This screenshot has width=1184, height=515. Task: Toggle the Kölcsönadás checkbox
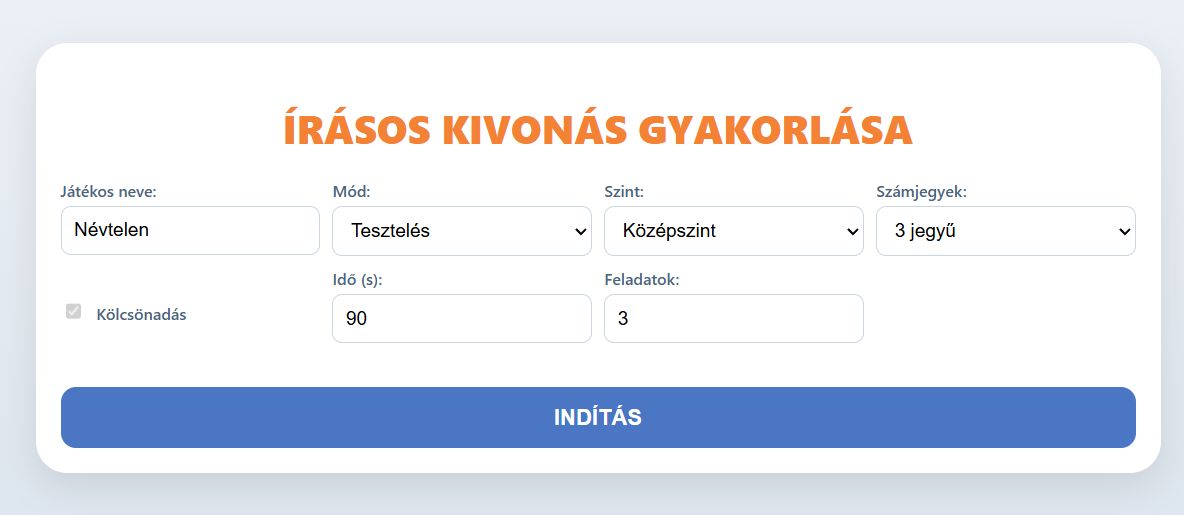point(73,312)
